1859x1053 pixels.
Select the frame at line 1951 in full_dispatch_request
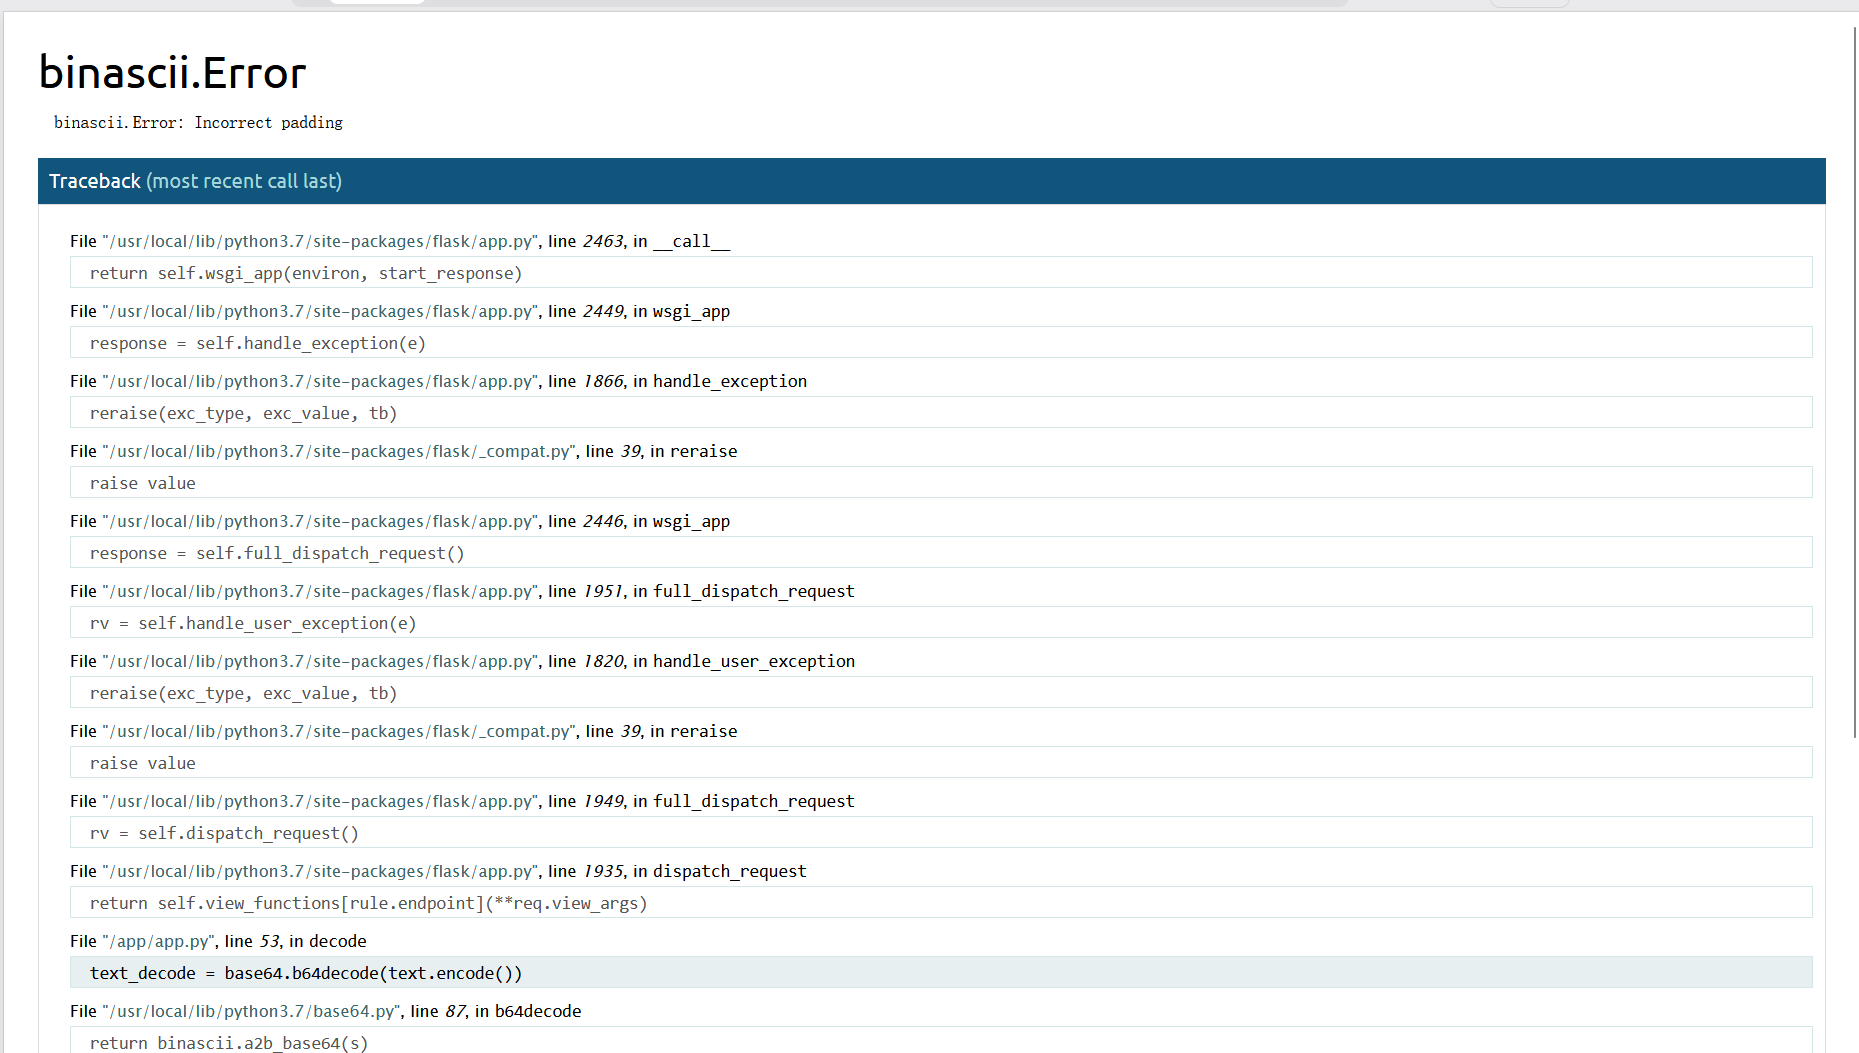[x=461, y=591]
